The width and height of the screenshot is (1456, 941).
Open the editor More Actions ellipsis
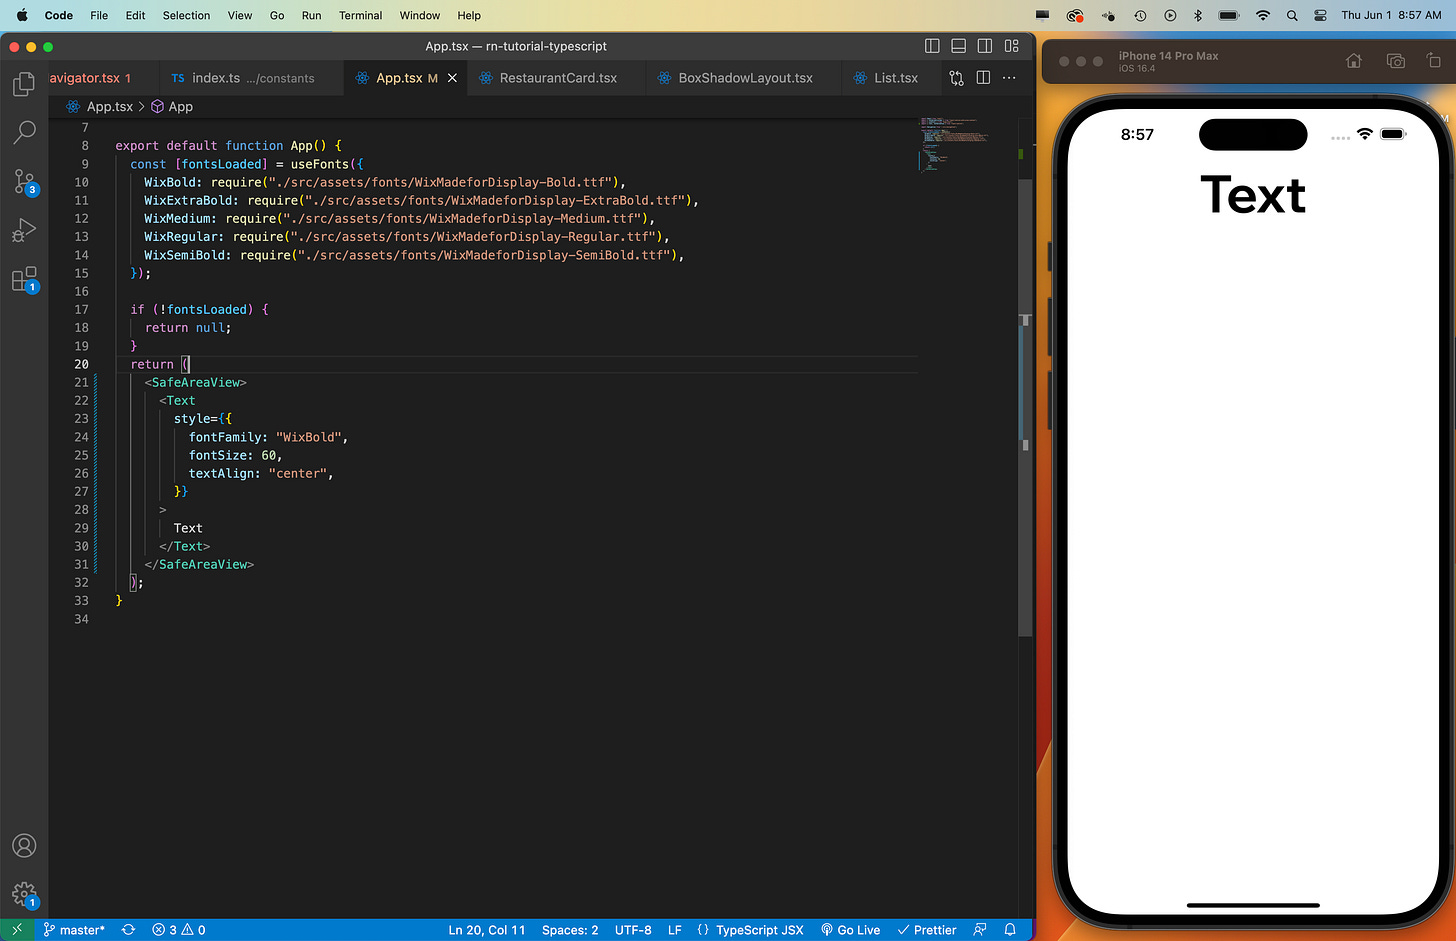click(1009, 78)
